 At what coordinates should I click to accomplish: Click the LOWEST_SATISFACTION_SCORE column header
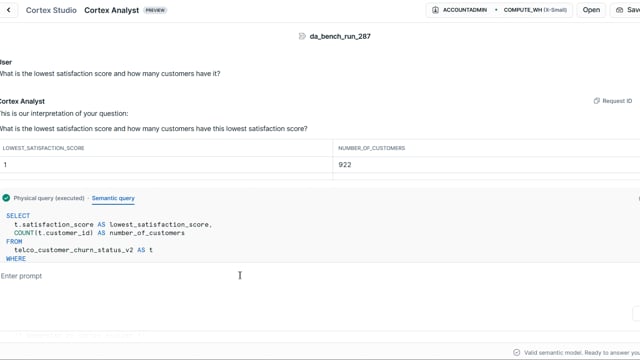point(43,148)
